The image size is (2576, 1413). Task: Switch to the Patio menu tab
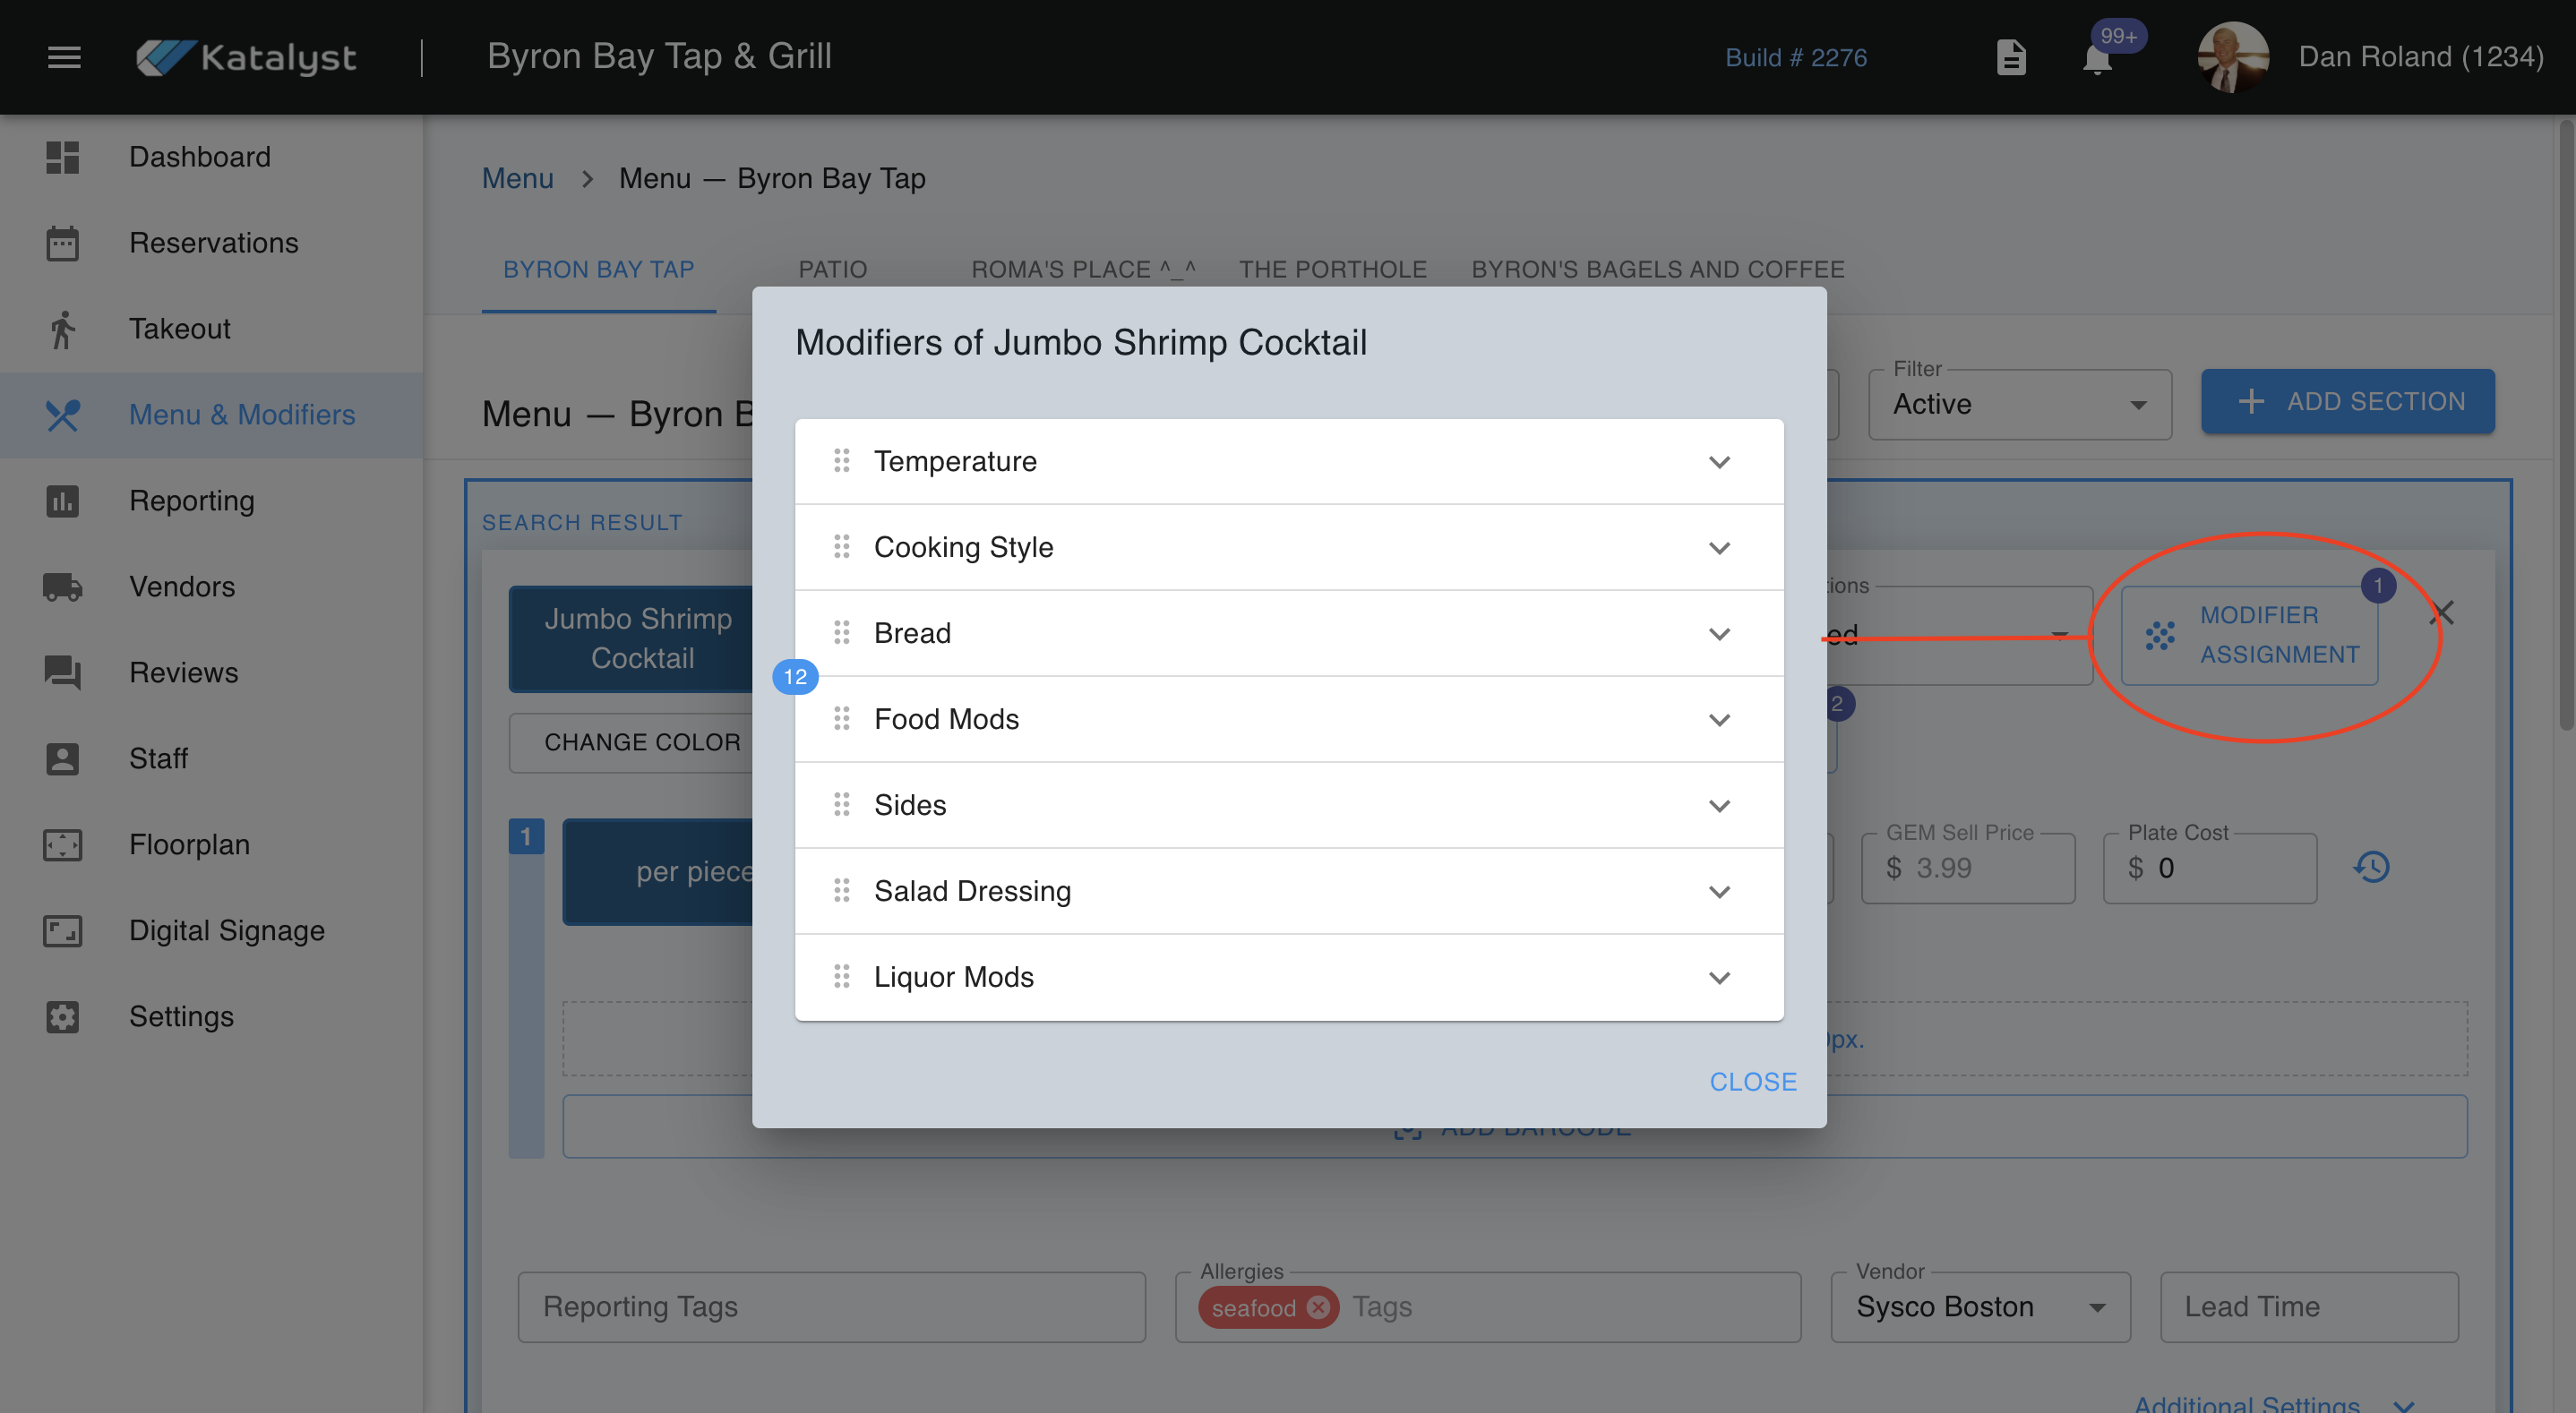click(x=832, y=269)
